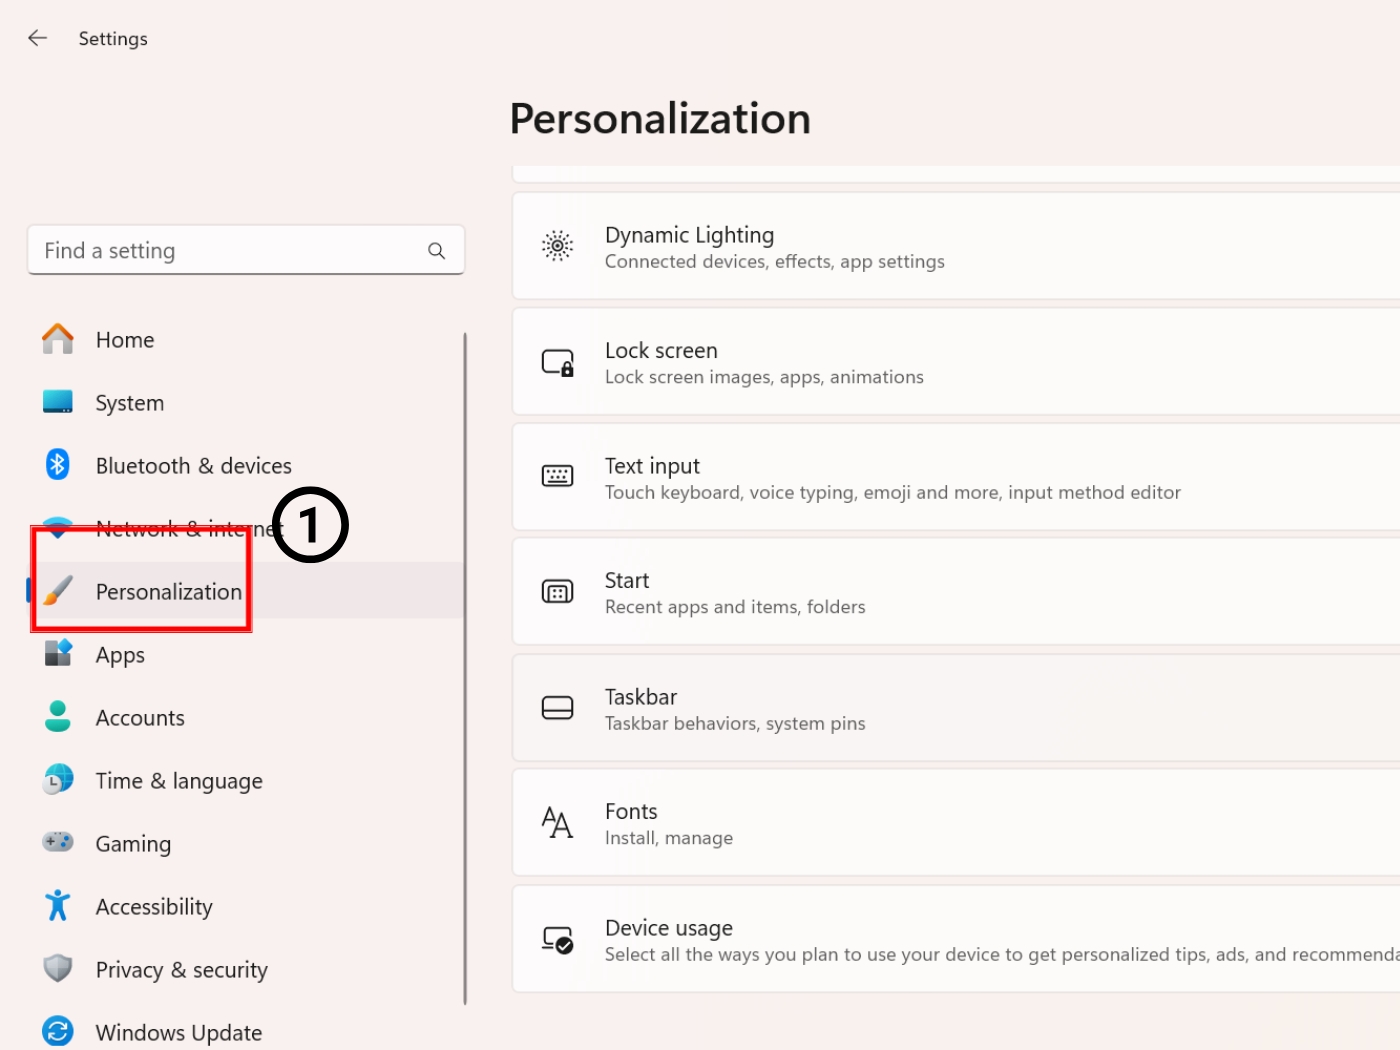Click the Start menu icon

click(x=557, y=592)
